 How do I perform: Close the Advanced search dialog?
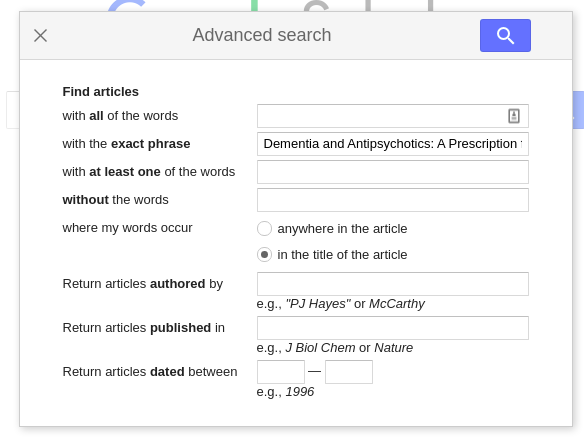[x=40, y=36]
